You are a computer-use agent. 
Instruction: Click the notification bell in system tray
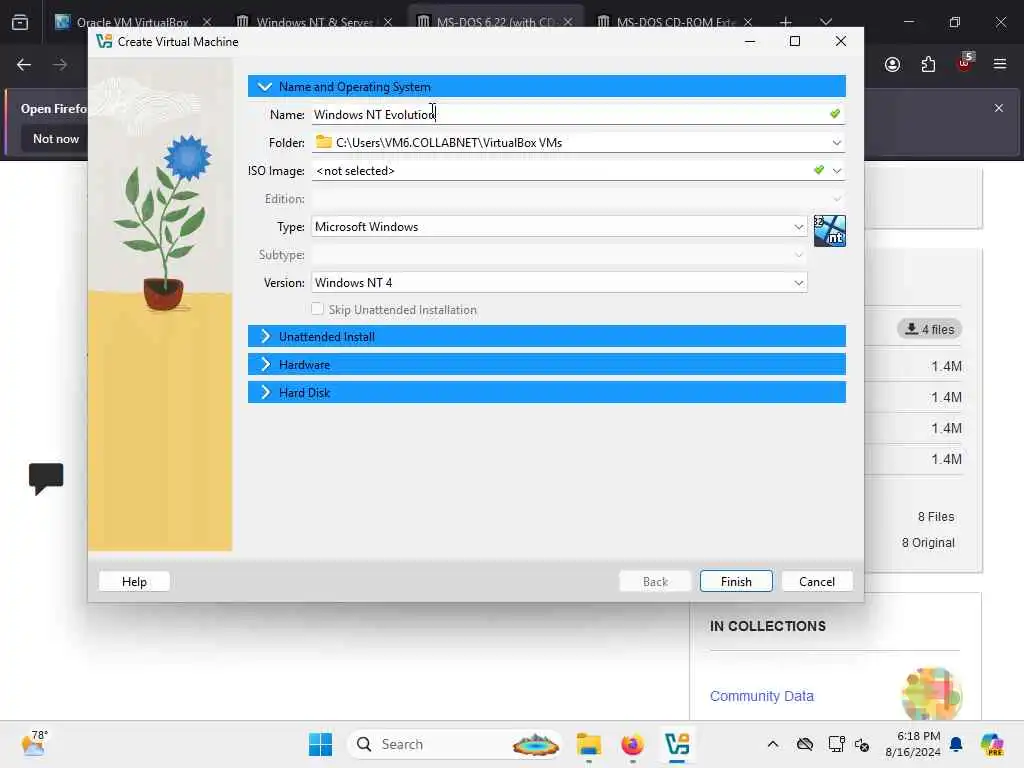[956, 744]
